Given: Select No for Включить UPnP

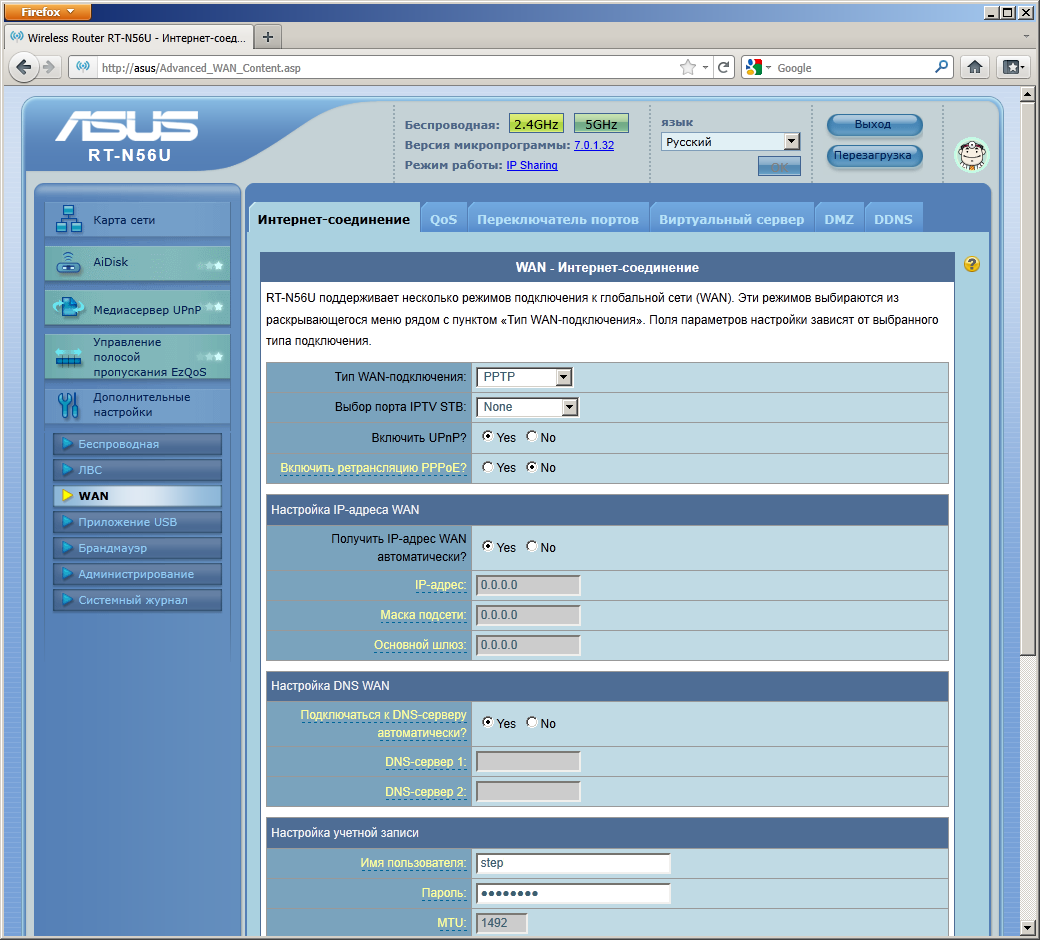Looking at the screenshot, I should 532,436.
